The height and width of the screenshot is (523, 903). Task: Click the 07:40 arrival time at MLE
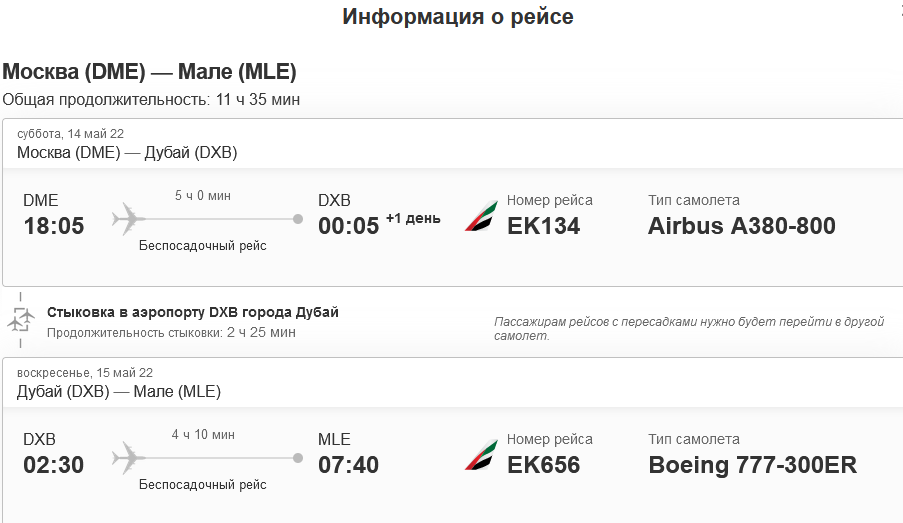pos(348,466)
